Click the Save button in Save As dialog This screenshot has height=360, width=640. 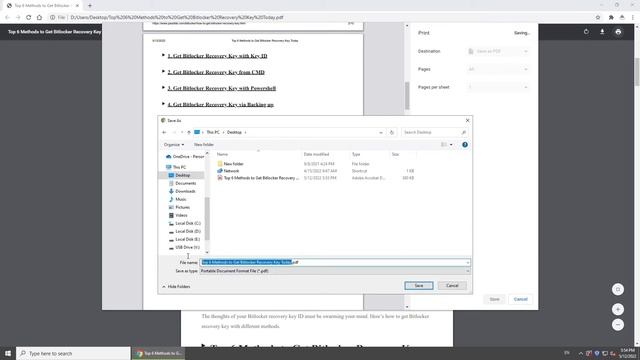tap(418, 286)
